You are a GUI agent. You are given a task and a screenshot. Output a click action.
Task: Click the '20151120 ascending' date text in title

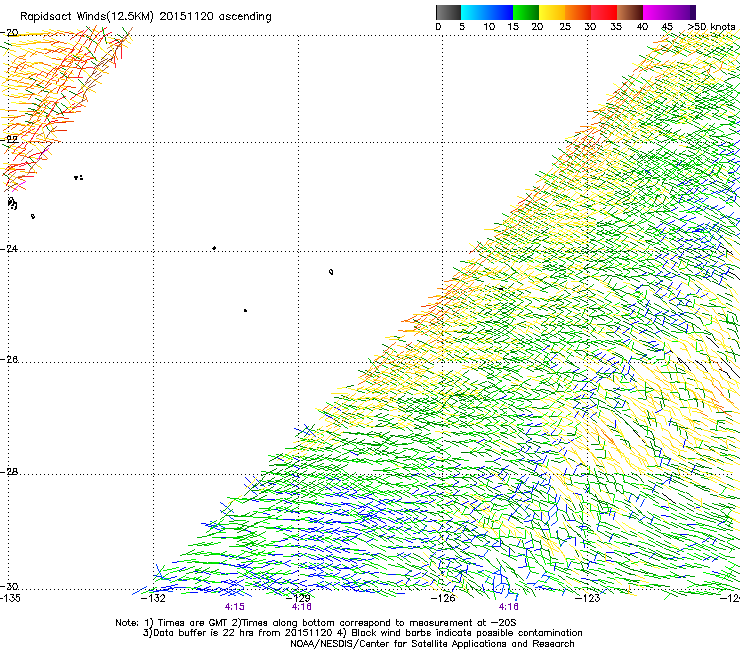click(x=216, y=17)
